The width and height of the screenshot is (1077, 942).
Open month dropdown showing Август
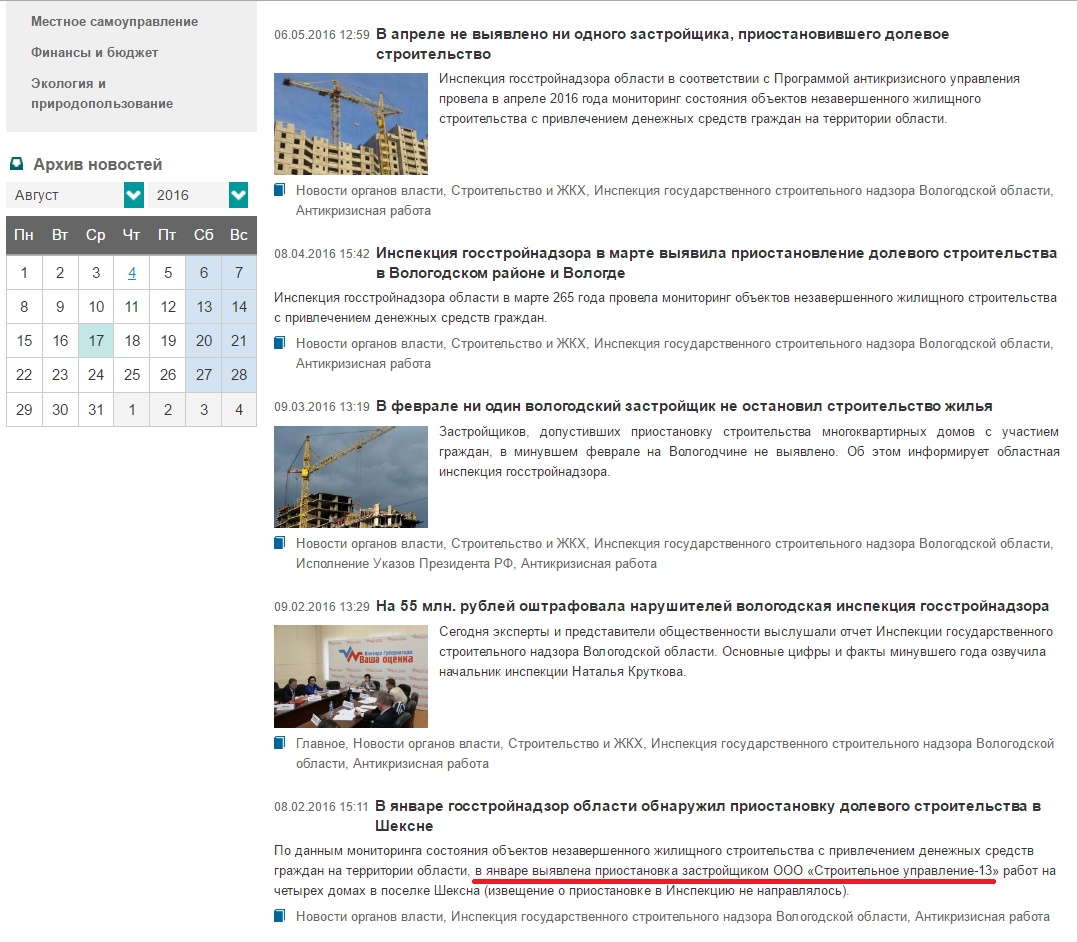(65, 195)
